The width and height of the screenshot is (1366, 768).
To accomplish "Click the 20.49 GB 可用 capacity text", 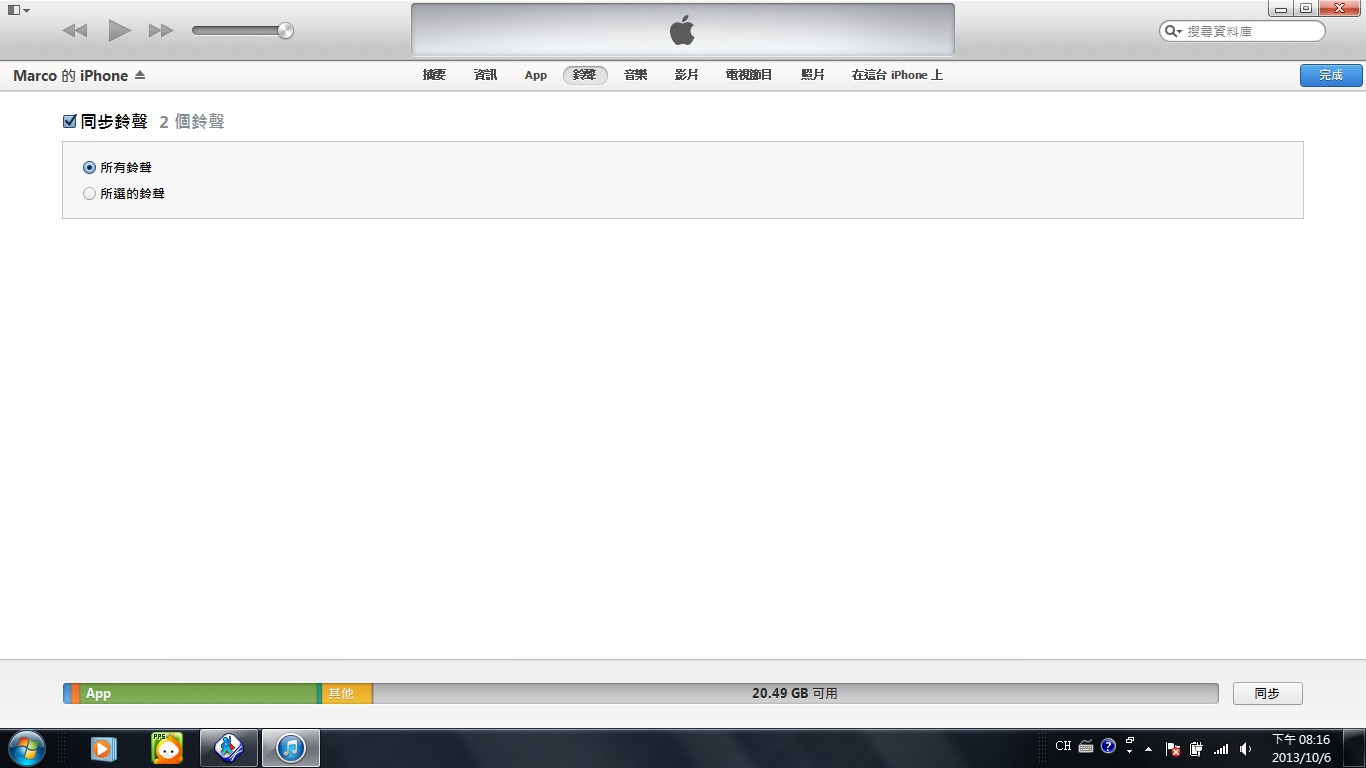I will click(795, 693).
